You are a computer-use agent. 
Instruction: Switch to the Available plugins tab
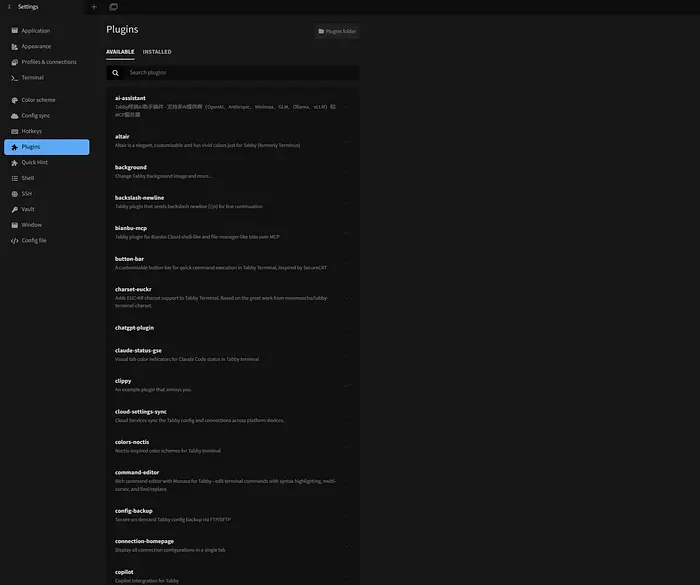pyautogui.click(x=120, y=52)
